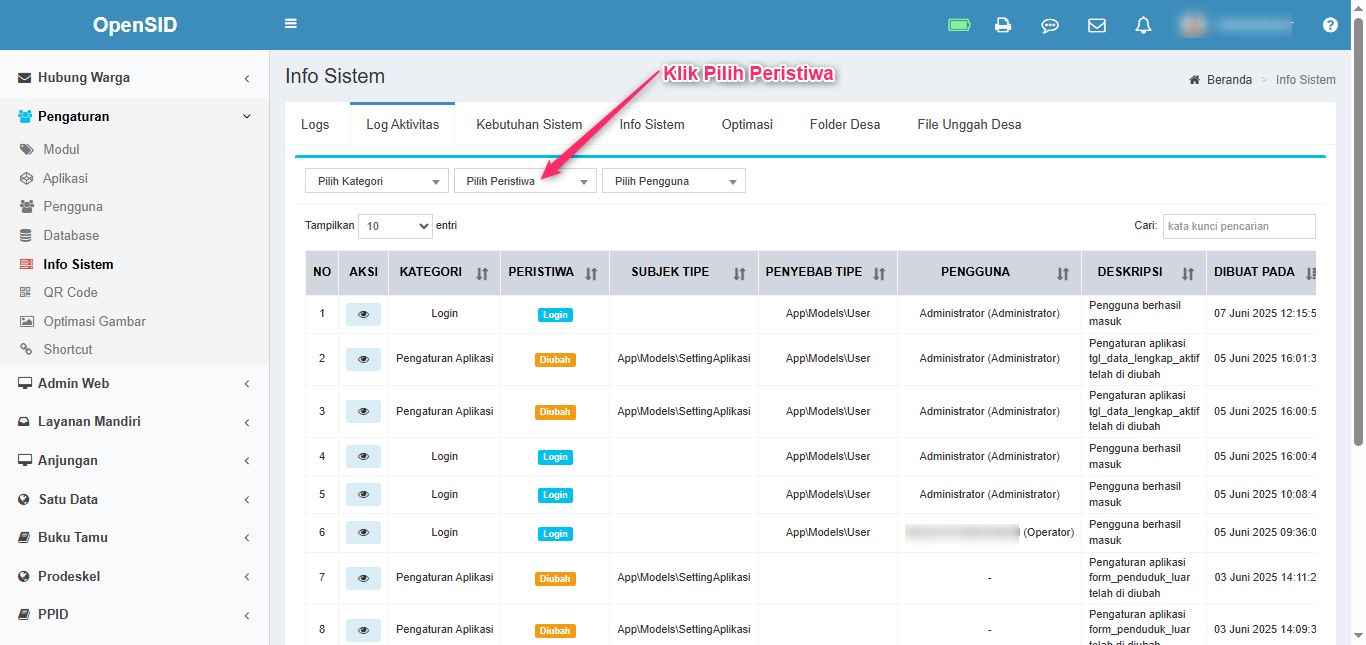
Task: Open the envelope mail icon in header
Action: coord(1097,25)
